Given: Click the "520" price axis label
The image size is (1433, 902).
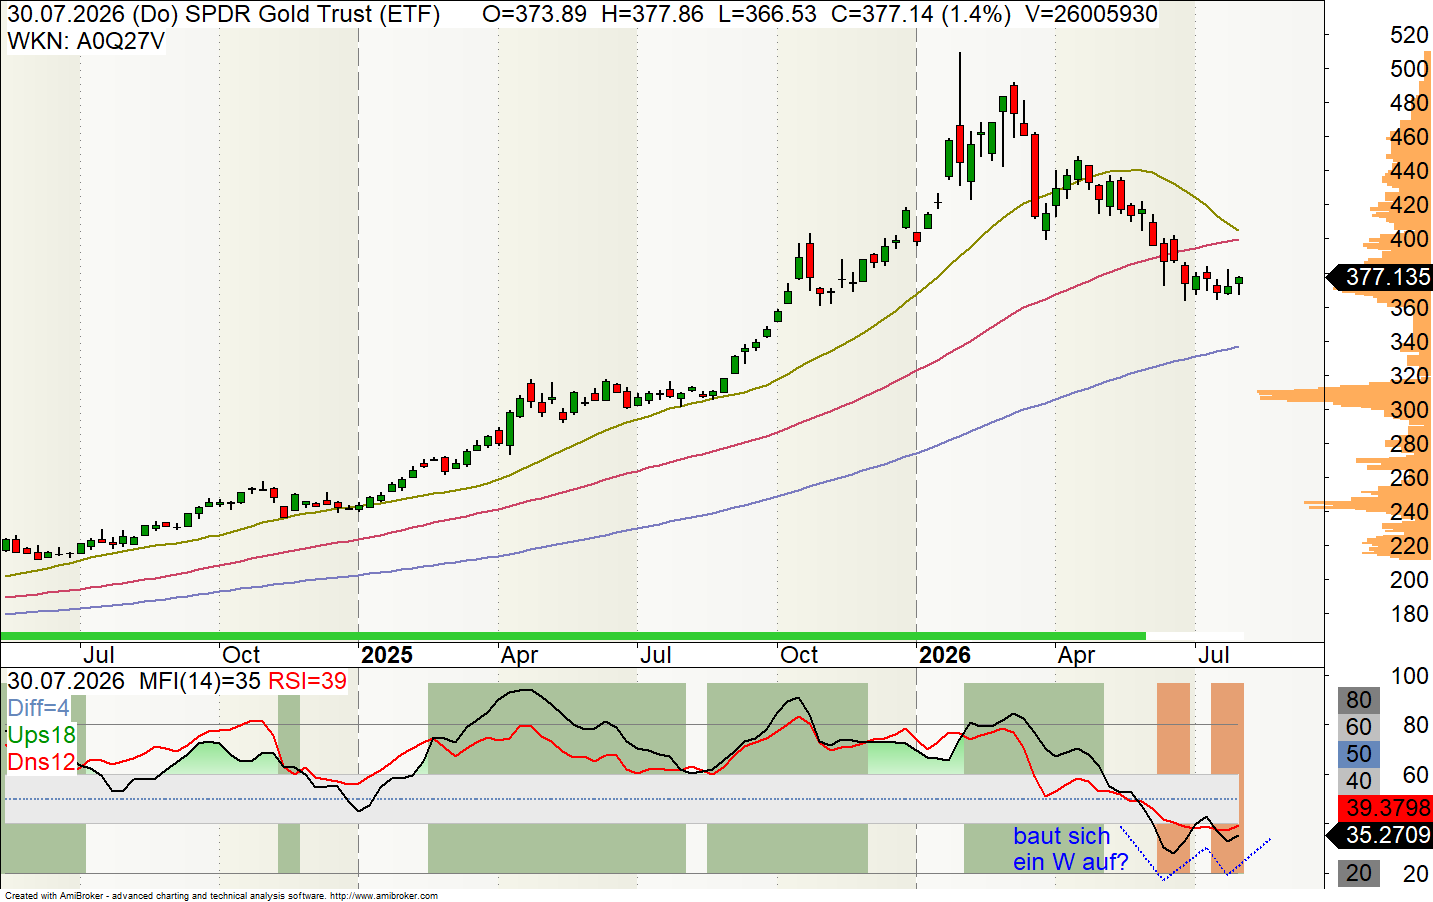Looking at the screenshot, I should (1409, 35).
